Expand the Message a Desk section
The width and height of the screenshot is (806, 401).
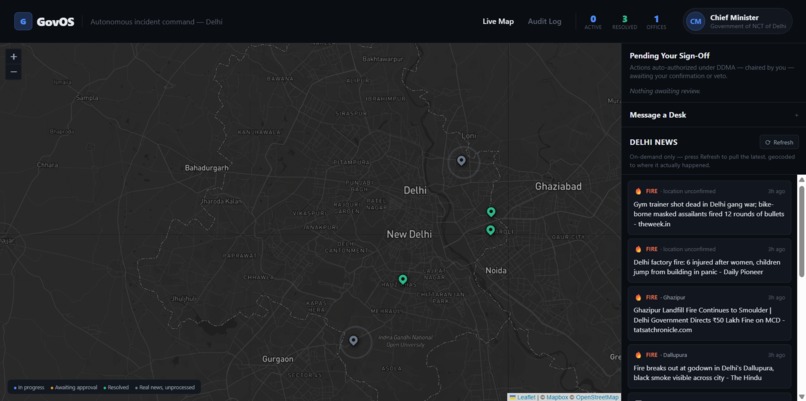pos(713,115)
